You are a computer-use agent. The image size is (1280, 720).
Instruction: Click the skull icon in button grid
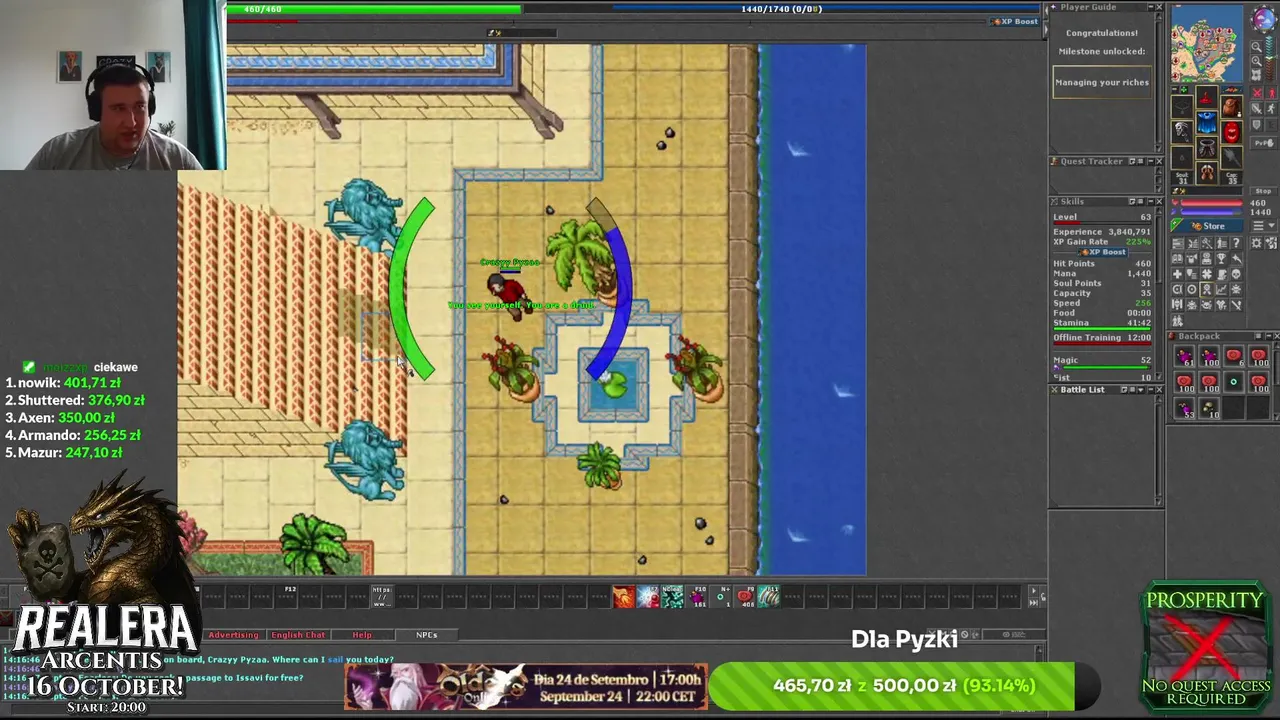click(x=1236, y=274)
